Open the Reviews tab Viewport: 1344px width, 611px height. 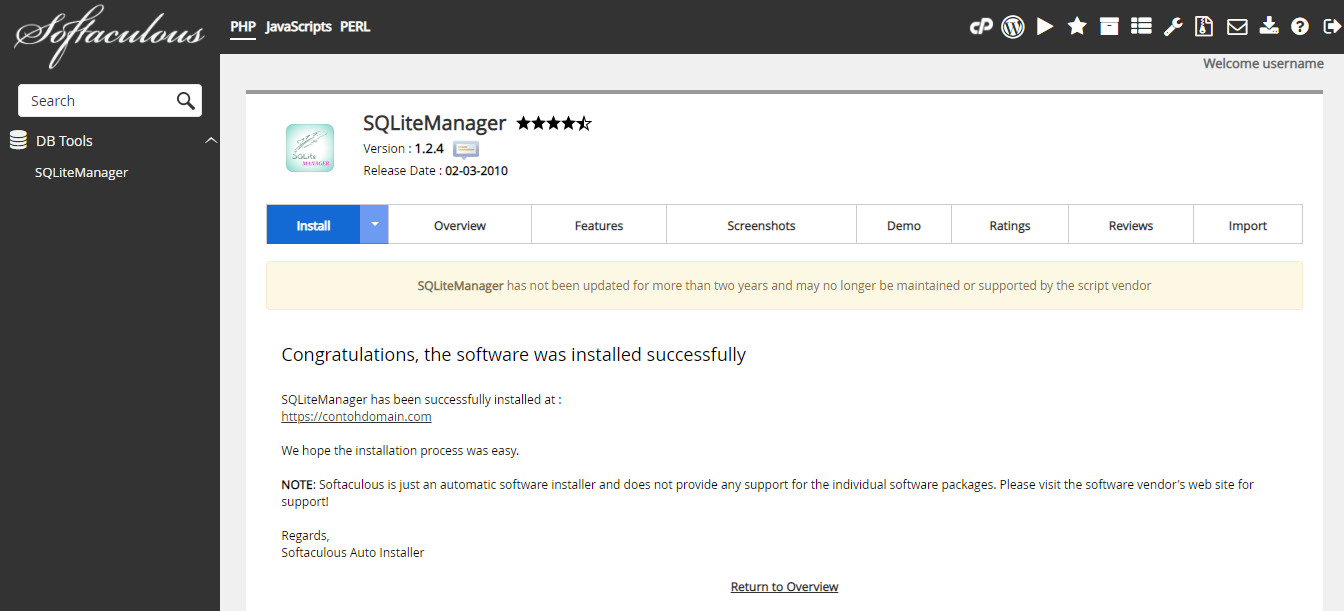1130,224
